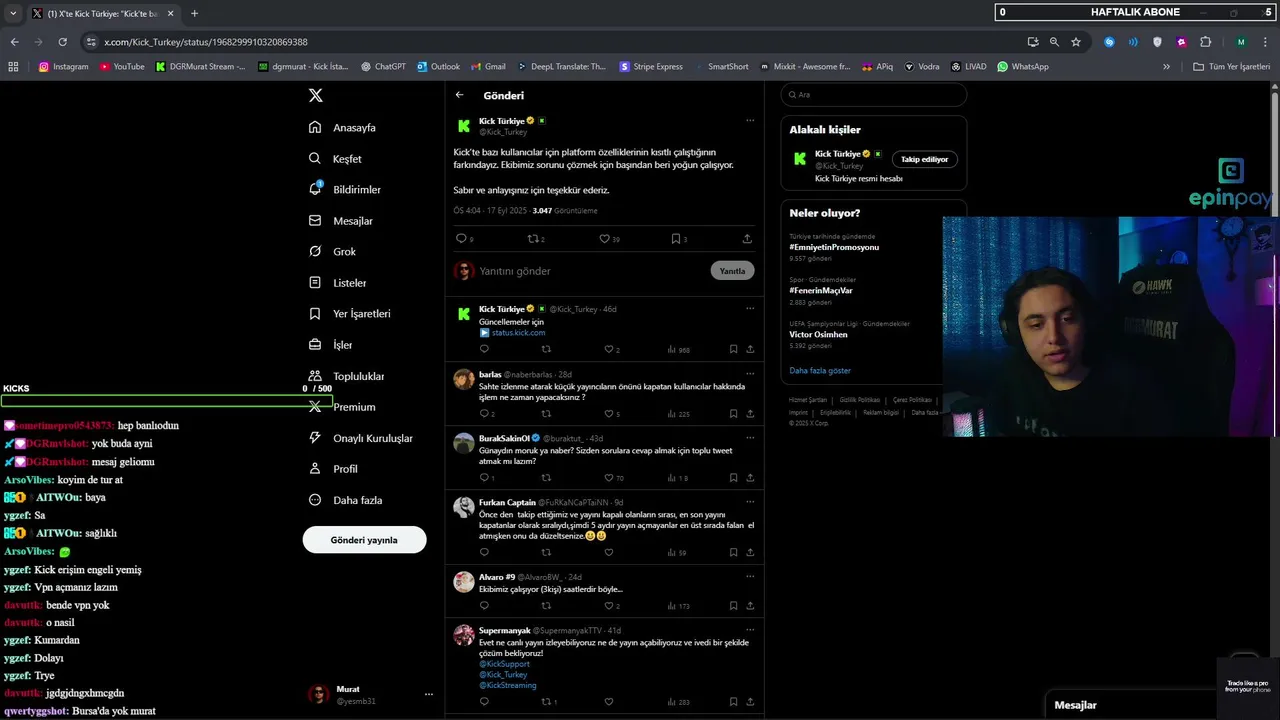Open Anasayfa home in sidebar
The width and height of the screenshot is (1280, 720).
tap(342, 127)
